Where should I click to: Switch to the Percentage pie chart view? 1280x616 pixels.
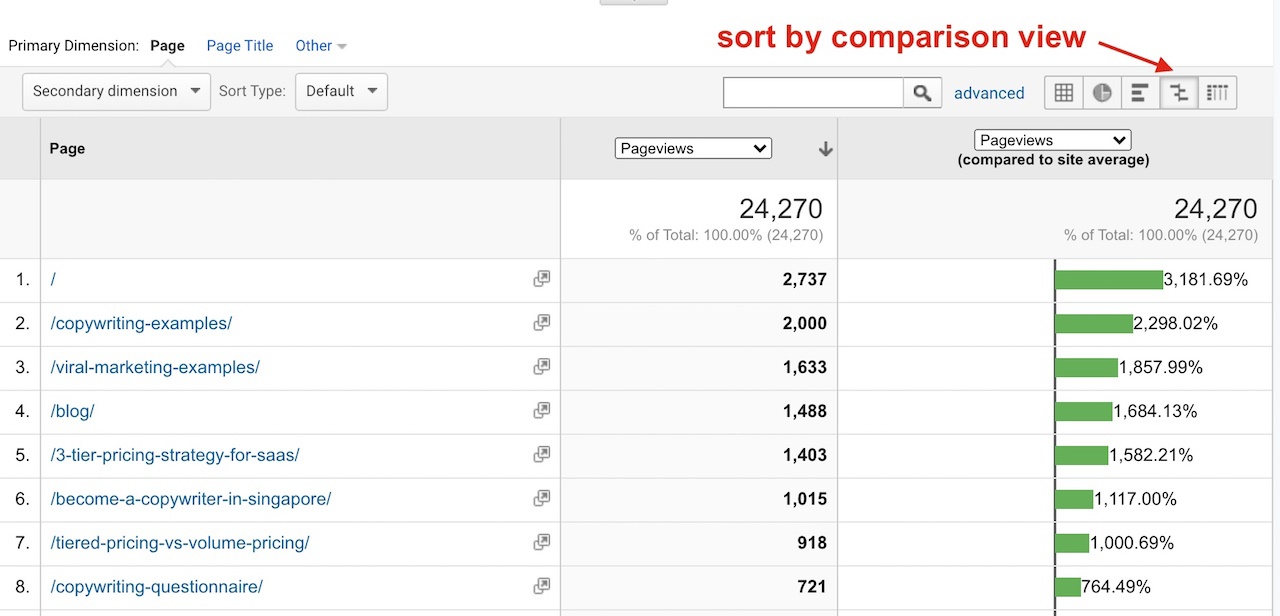point(1102,93)
